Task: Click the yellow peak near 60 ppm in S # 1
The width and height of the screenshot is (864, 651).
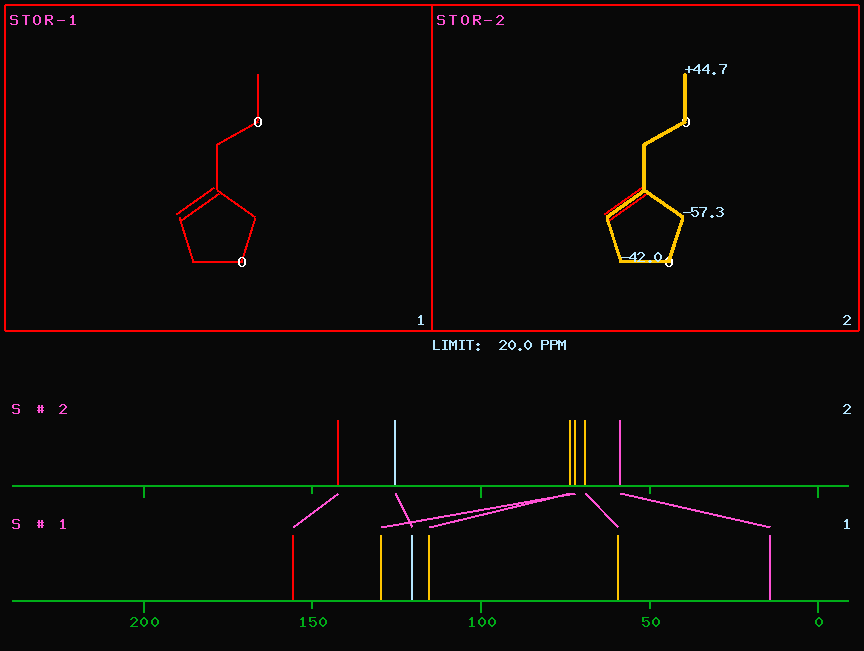Action: pos(618,567)
